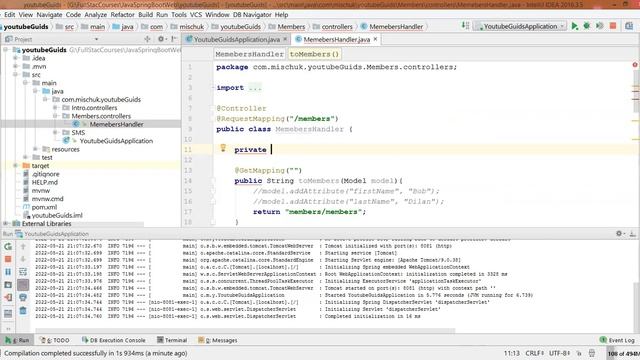The image size is (640, 360).
Task: Open the Terminal tool window
Action: pyautogui.click(x=172, y=340)
